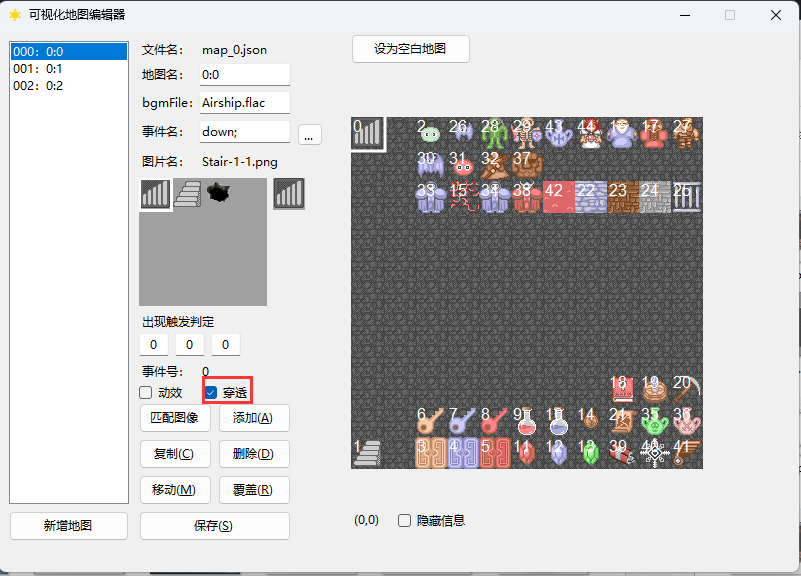
Task: Select map 002: 0:2 in list
Action: coord(69,85)
